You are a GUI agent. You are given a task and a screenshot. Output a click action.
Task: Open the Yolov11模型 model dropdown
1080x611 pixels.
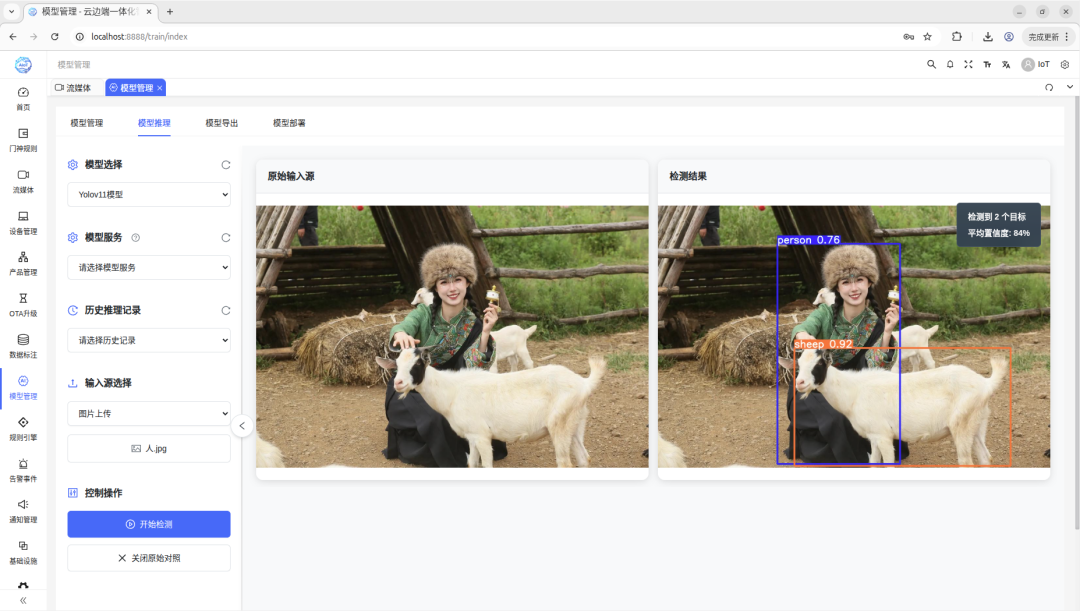[149, 195]
